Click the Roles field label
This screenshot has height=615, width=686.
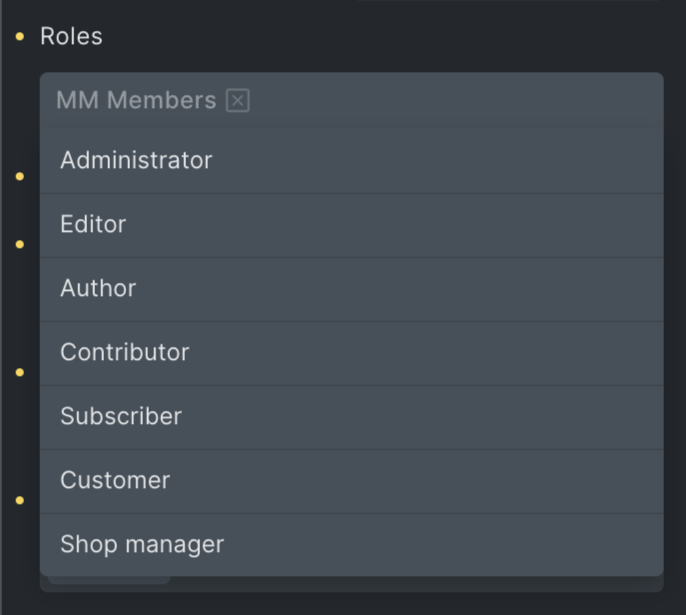click(x=71, y=37)
